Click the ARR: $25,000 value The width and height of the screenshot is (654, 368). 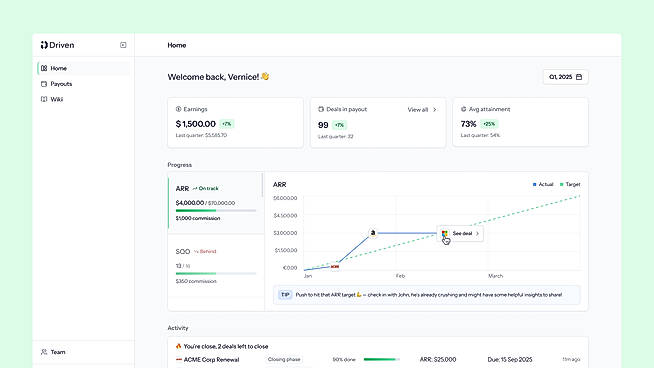coord(438,359)
